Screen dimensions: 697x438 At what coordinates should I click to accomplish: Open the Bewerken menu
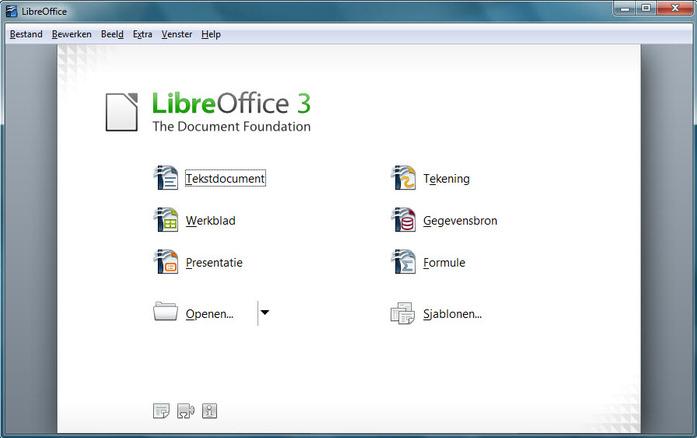point(72,34)
